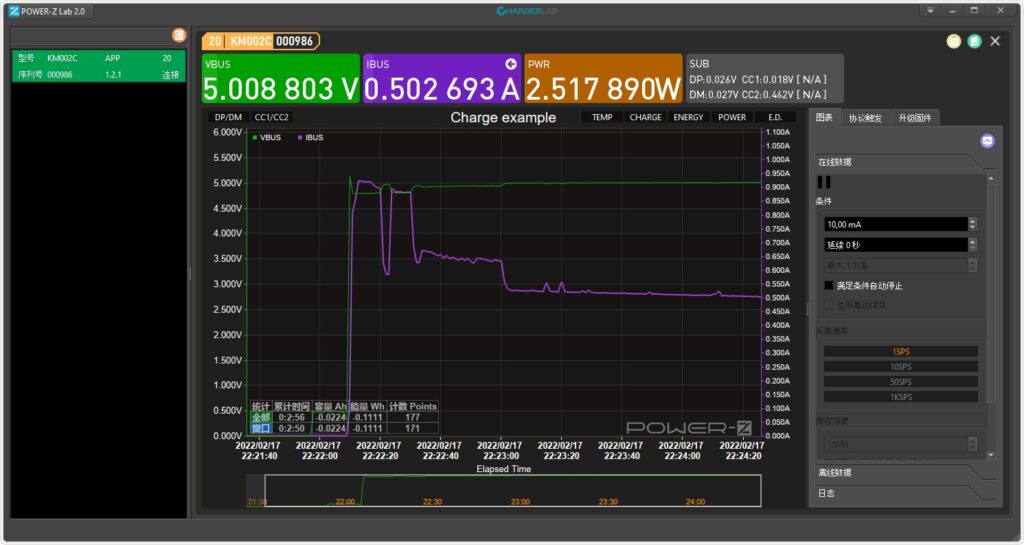Image resolution: width=1024 pixels, height=545 pixels.
Task: Click the 23:00 marker on overview timeline
Action: point(520,502)
